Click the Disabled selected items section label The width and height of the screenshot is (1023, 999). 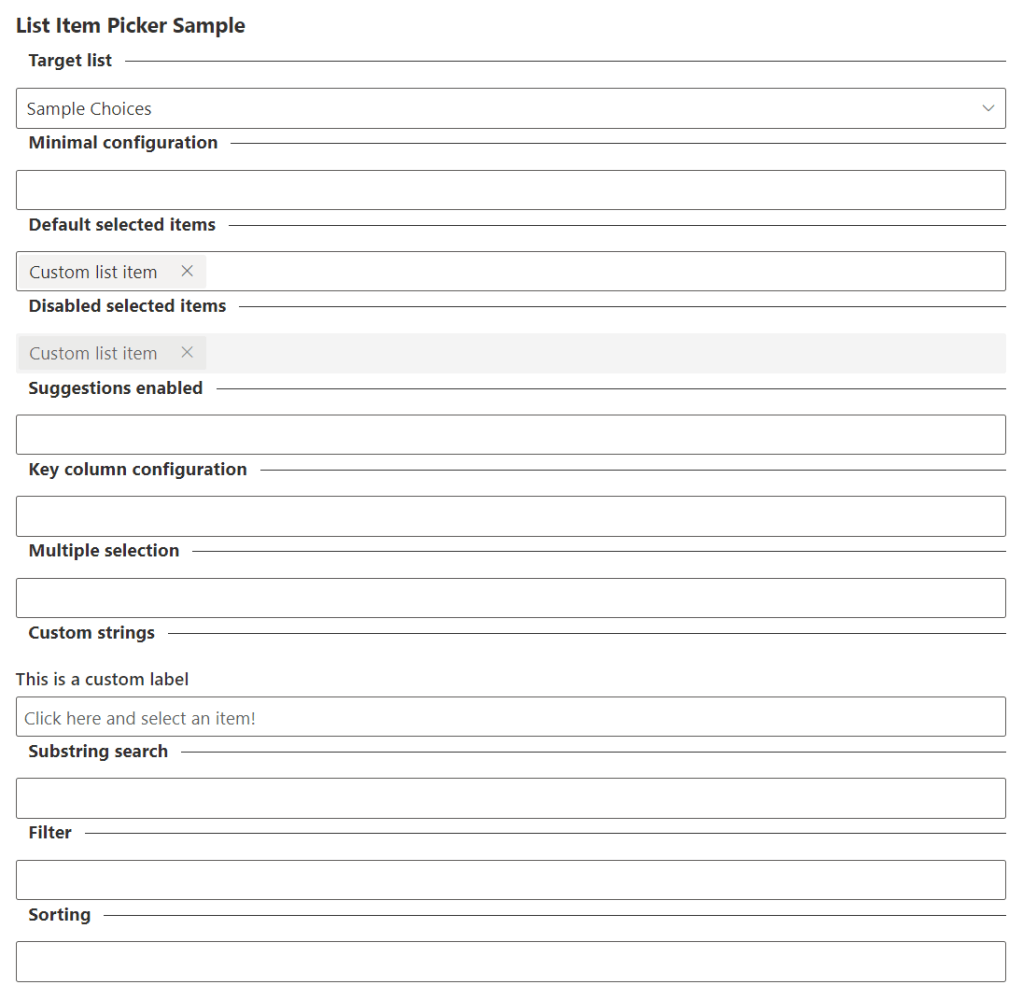[x=127, y=306]
